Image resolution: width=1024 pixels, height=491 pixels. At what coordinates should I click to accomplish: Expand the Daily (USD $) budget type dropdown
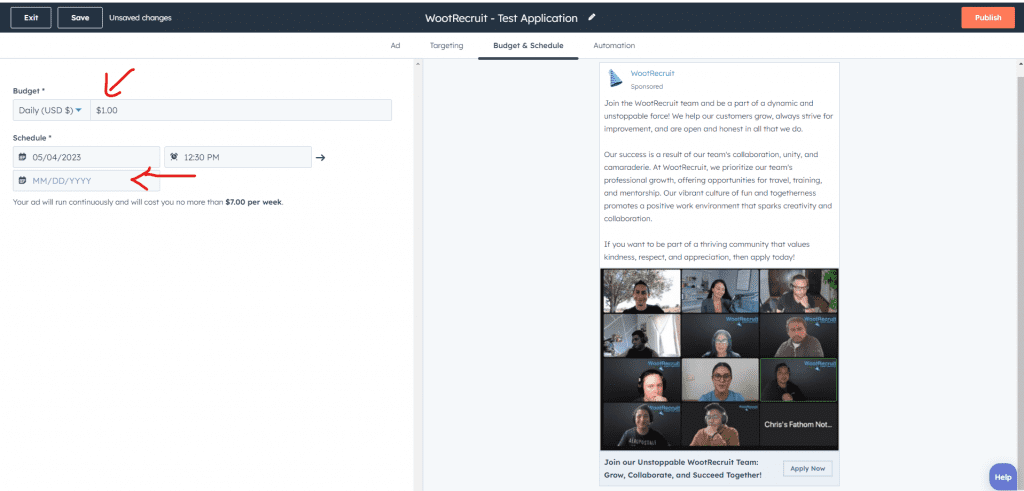(x=51, y=110)
